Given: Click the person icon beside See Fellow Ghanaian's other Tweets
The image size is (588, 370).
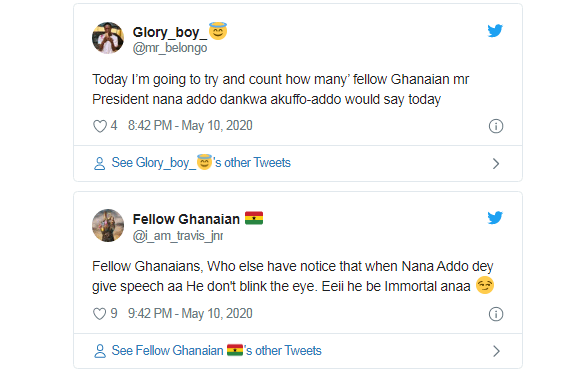Looking at the screenshot, I should [99, 351].
